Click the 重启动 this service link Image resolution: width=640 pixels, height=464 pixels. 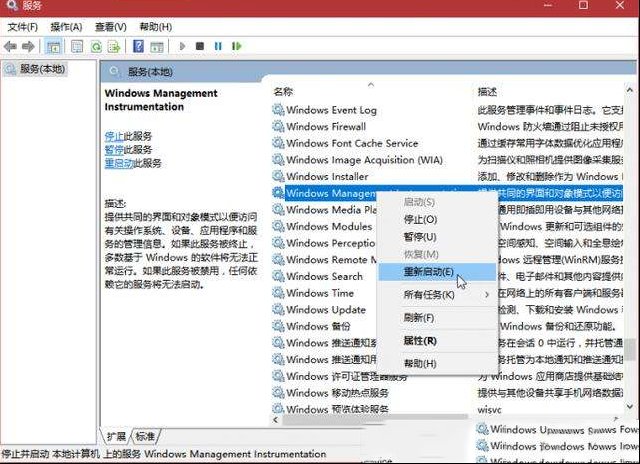(119, 163)
